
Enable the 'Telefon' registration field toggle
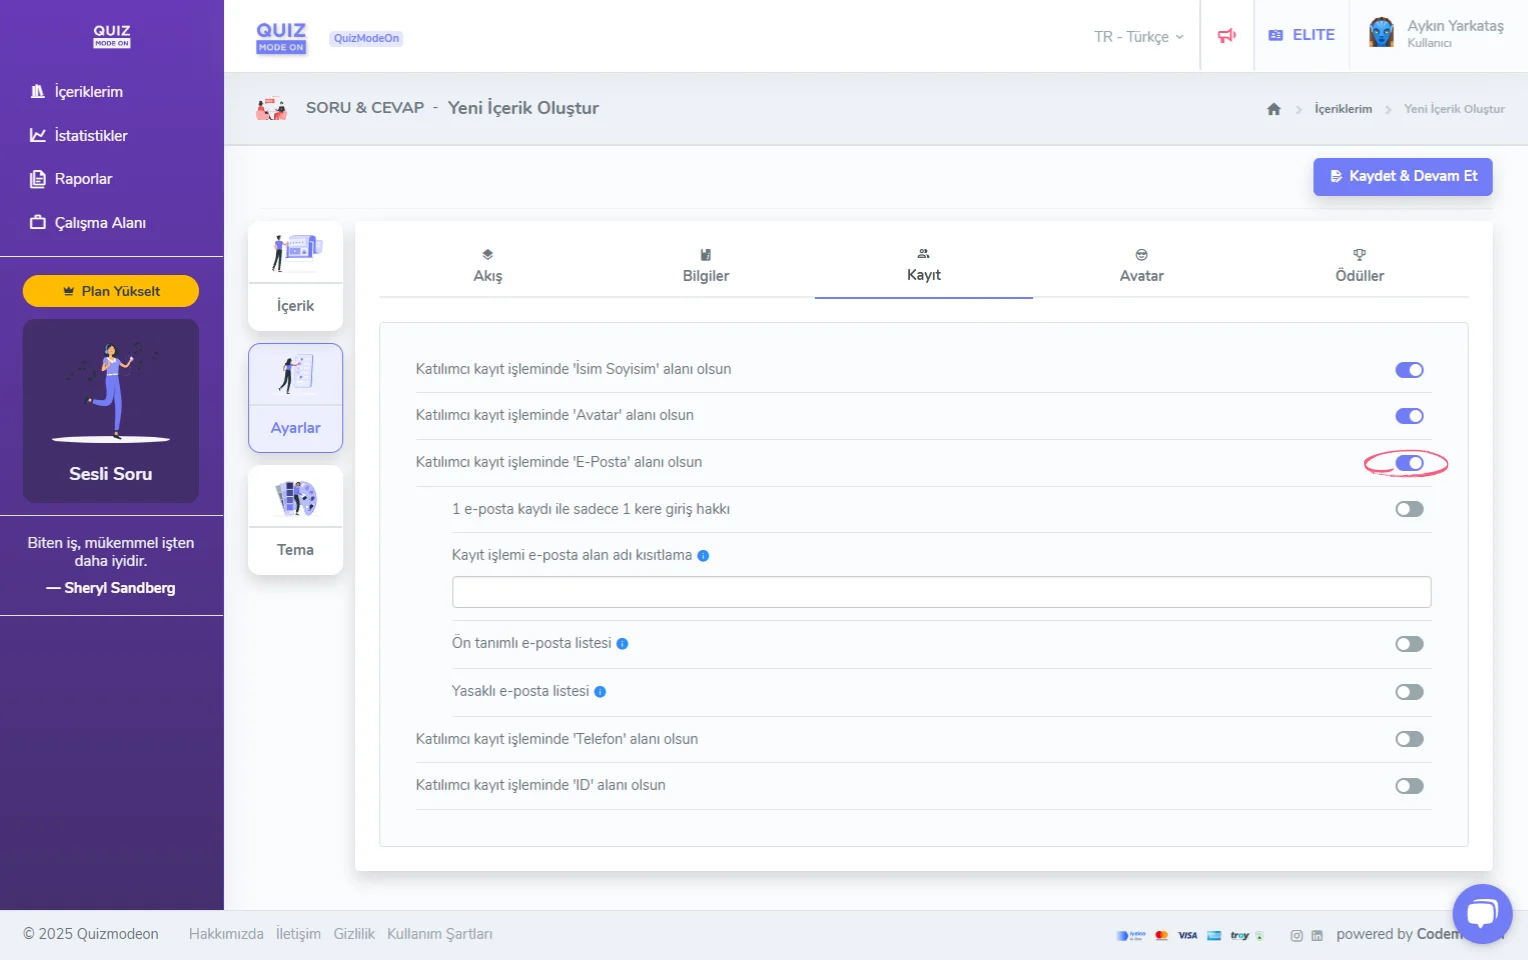point(1409,739)
